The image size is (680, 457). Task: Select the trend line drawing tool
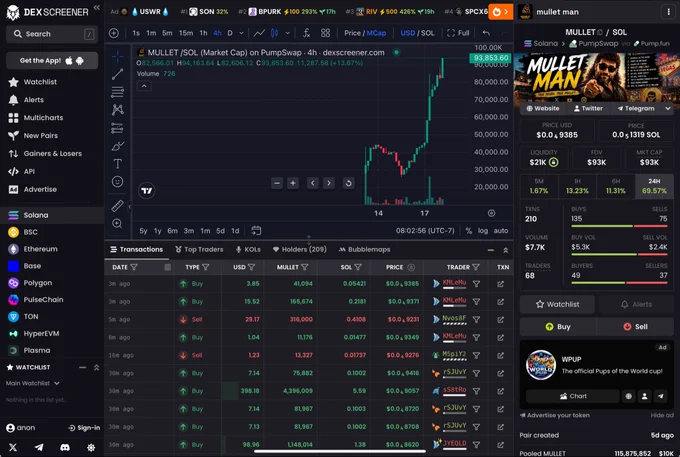click(118, 74)
